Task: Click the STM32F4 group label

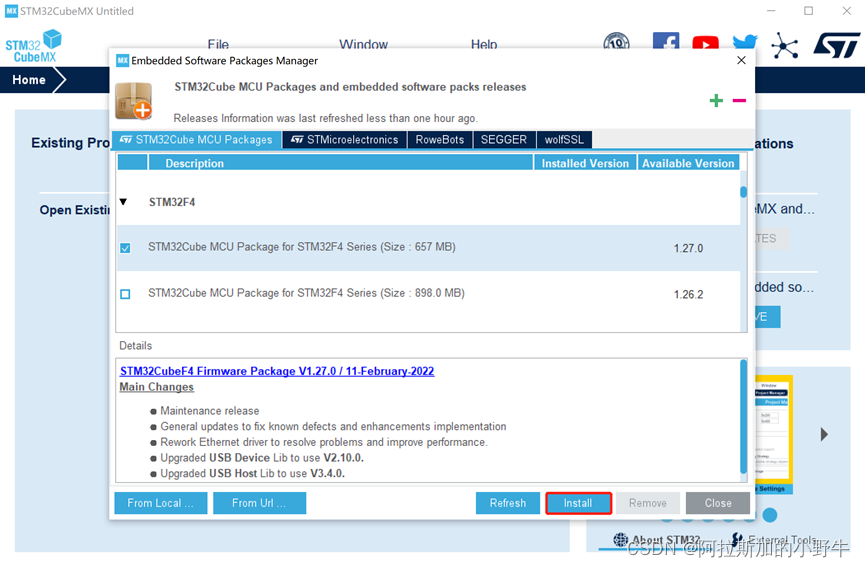Action: tap(172, 202)
